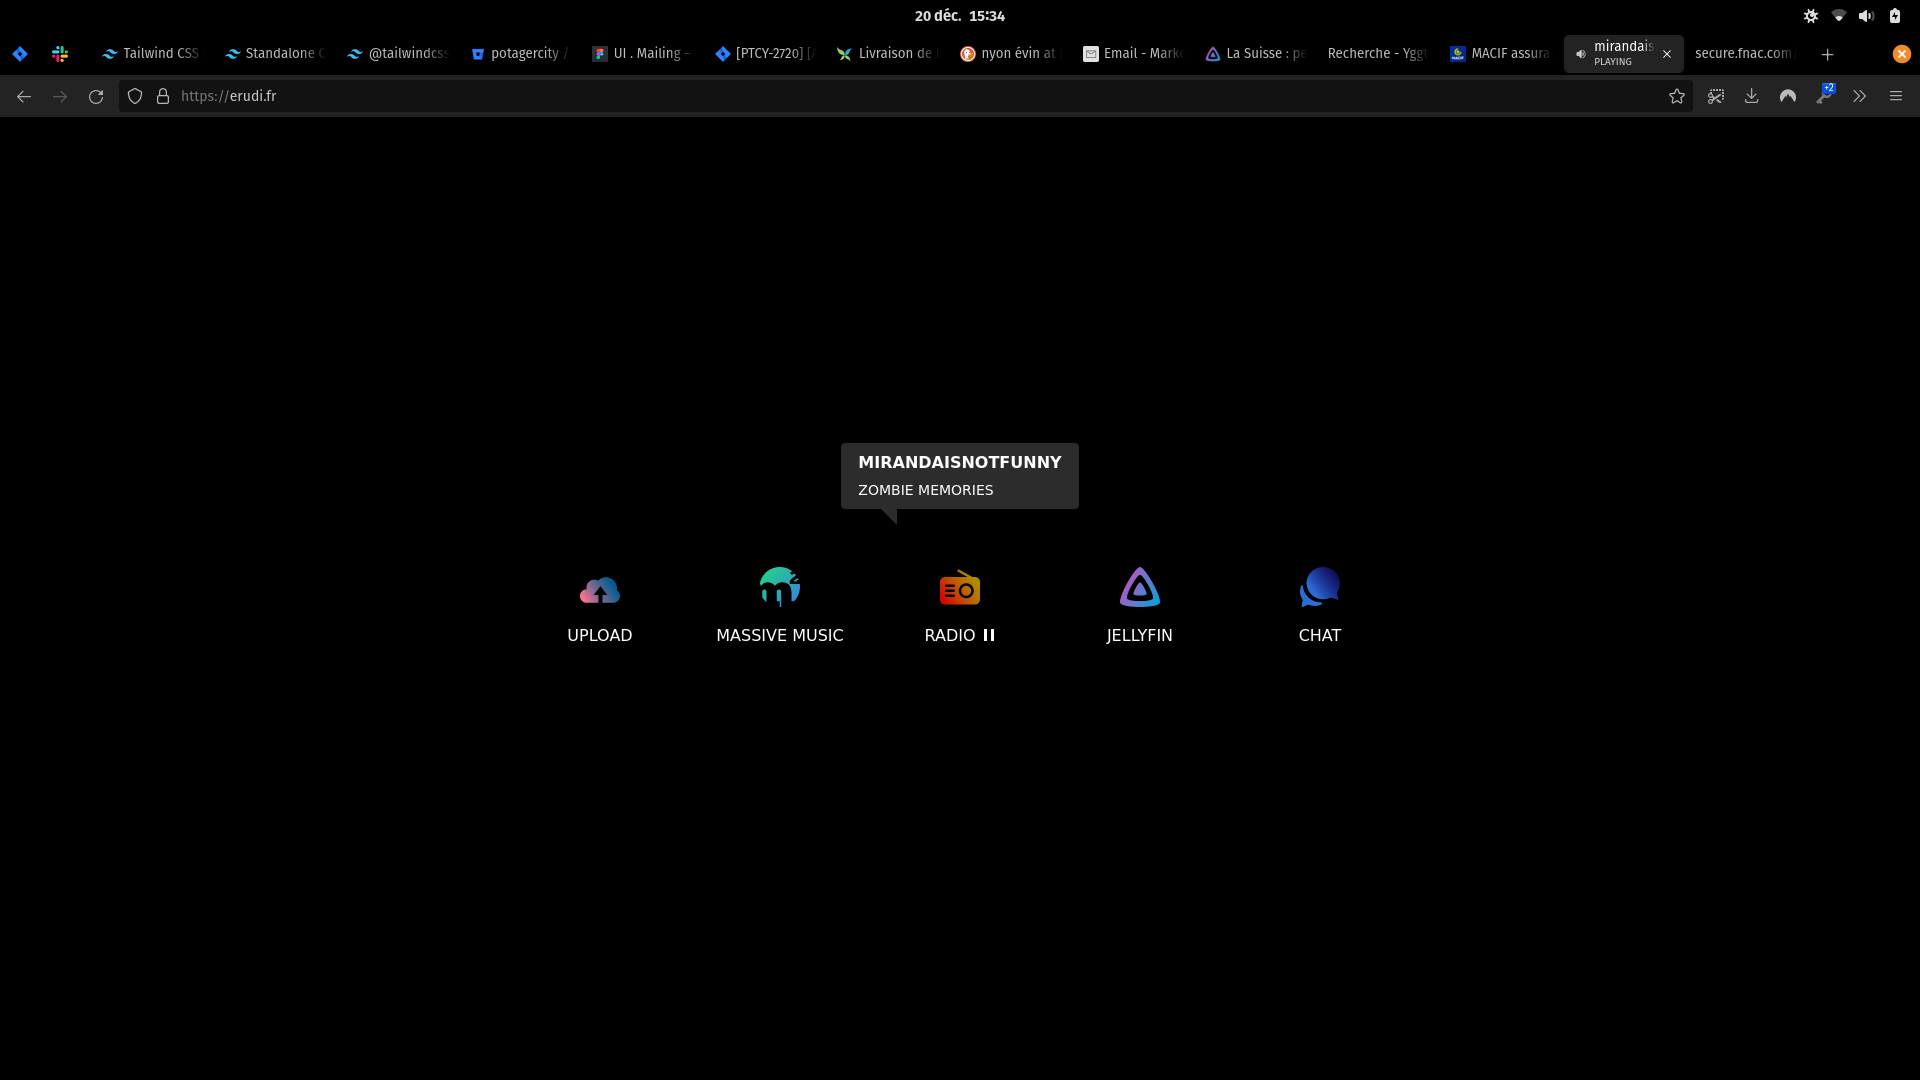The width and height of the screenshot is (1920, 1080).
Task: Show more toolbar tools chevron
Action: [x=1859, y=96]
